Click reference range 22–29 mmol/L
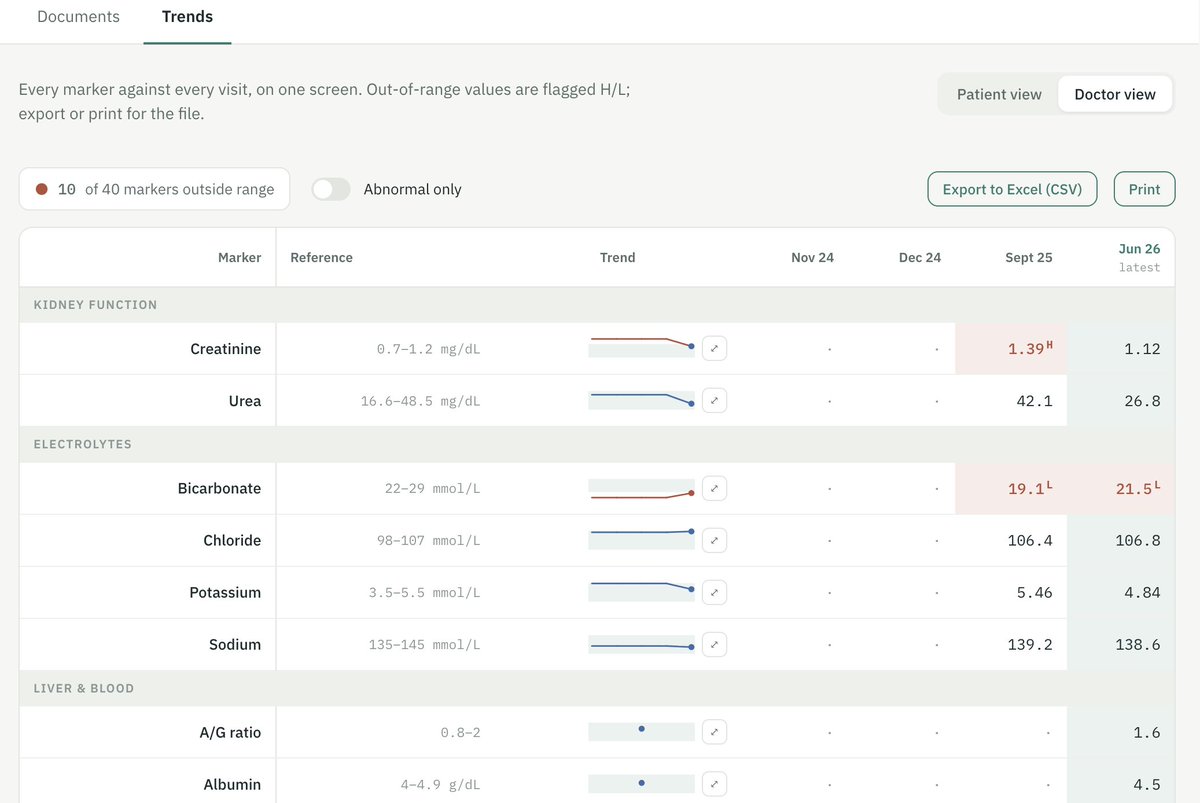 pos(432,489)
